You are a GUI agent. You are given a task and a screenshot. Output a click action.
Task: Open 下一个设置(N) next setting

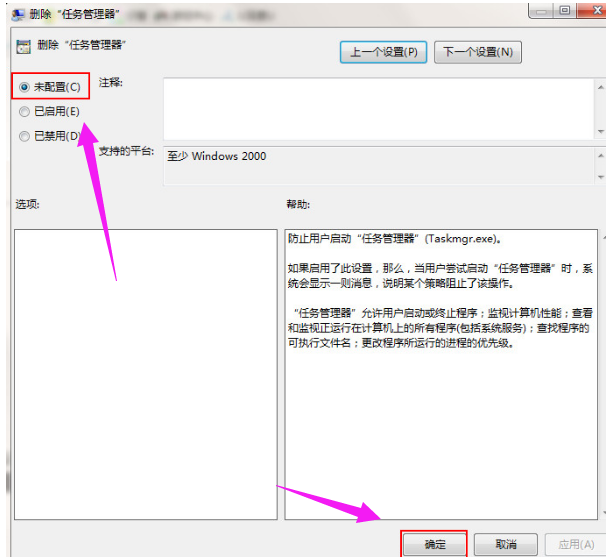(x=477, y=51)
